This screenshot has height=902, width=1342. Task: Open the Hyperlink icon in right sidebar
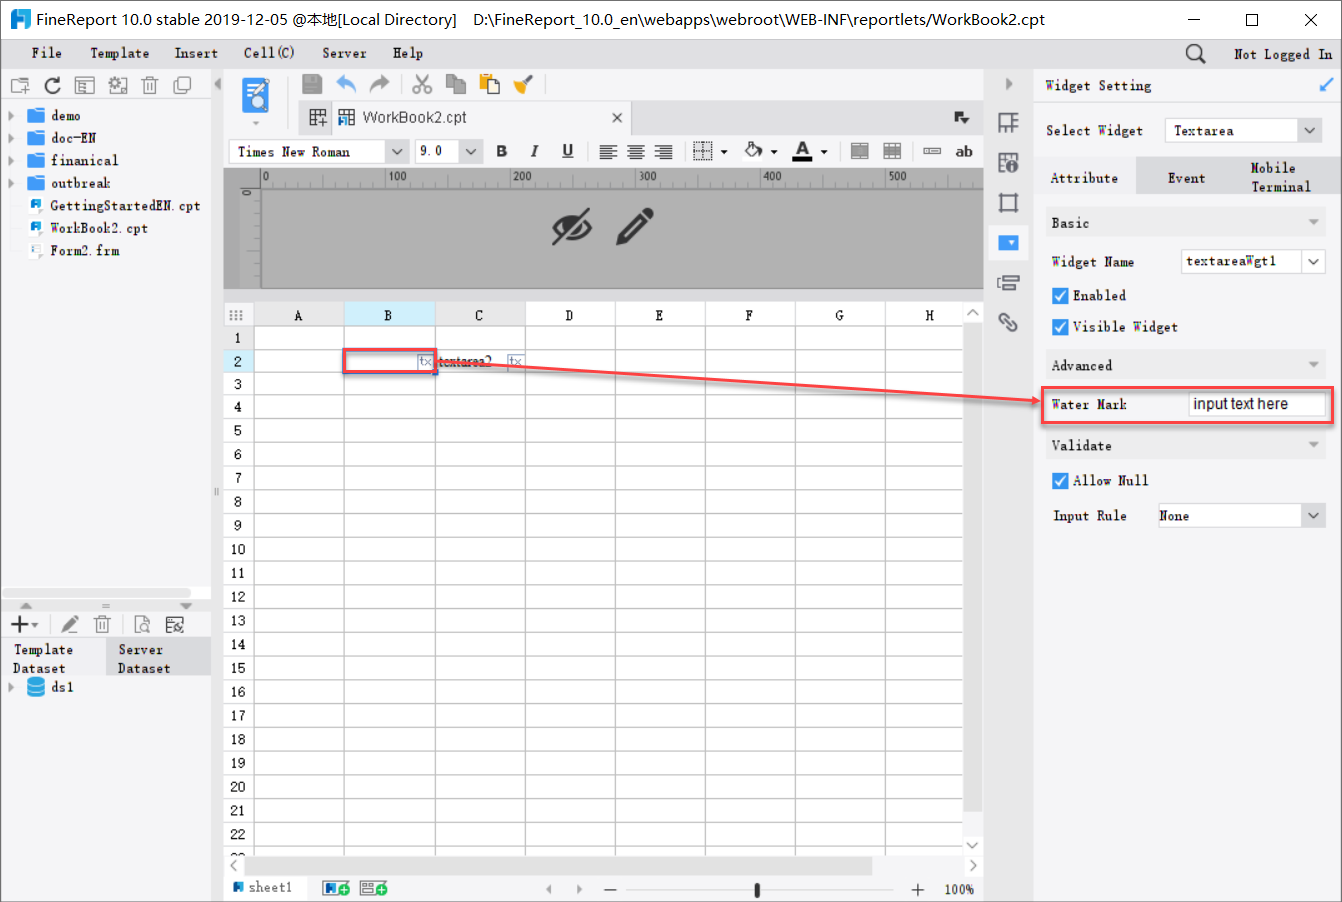pyautogui.click(x=1008, y=322)
